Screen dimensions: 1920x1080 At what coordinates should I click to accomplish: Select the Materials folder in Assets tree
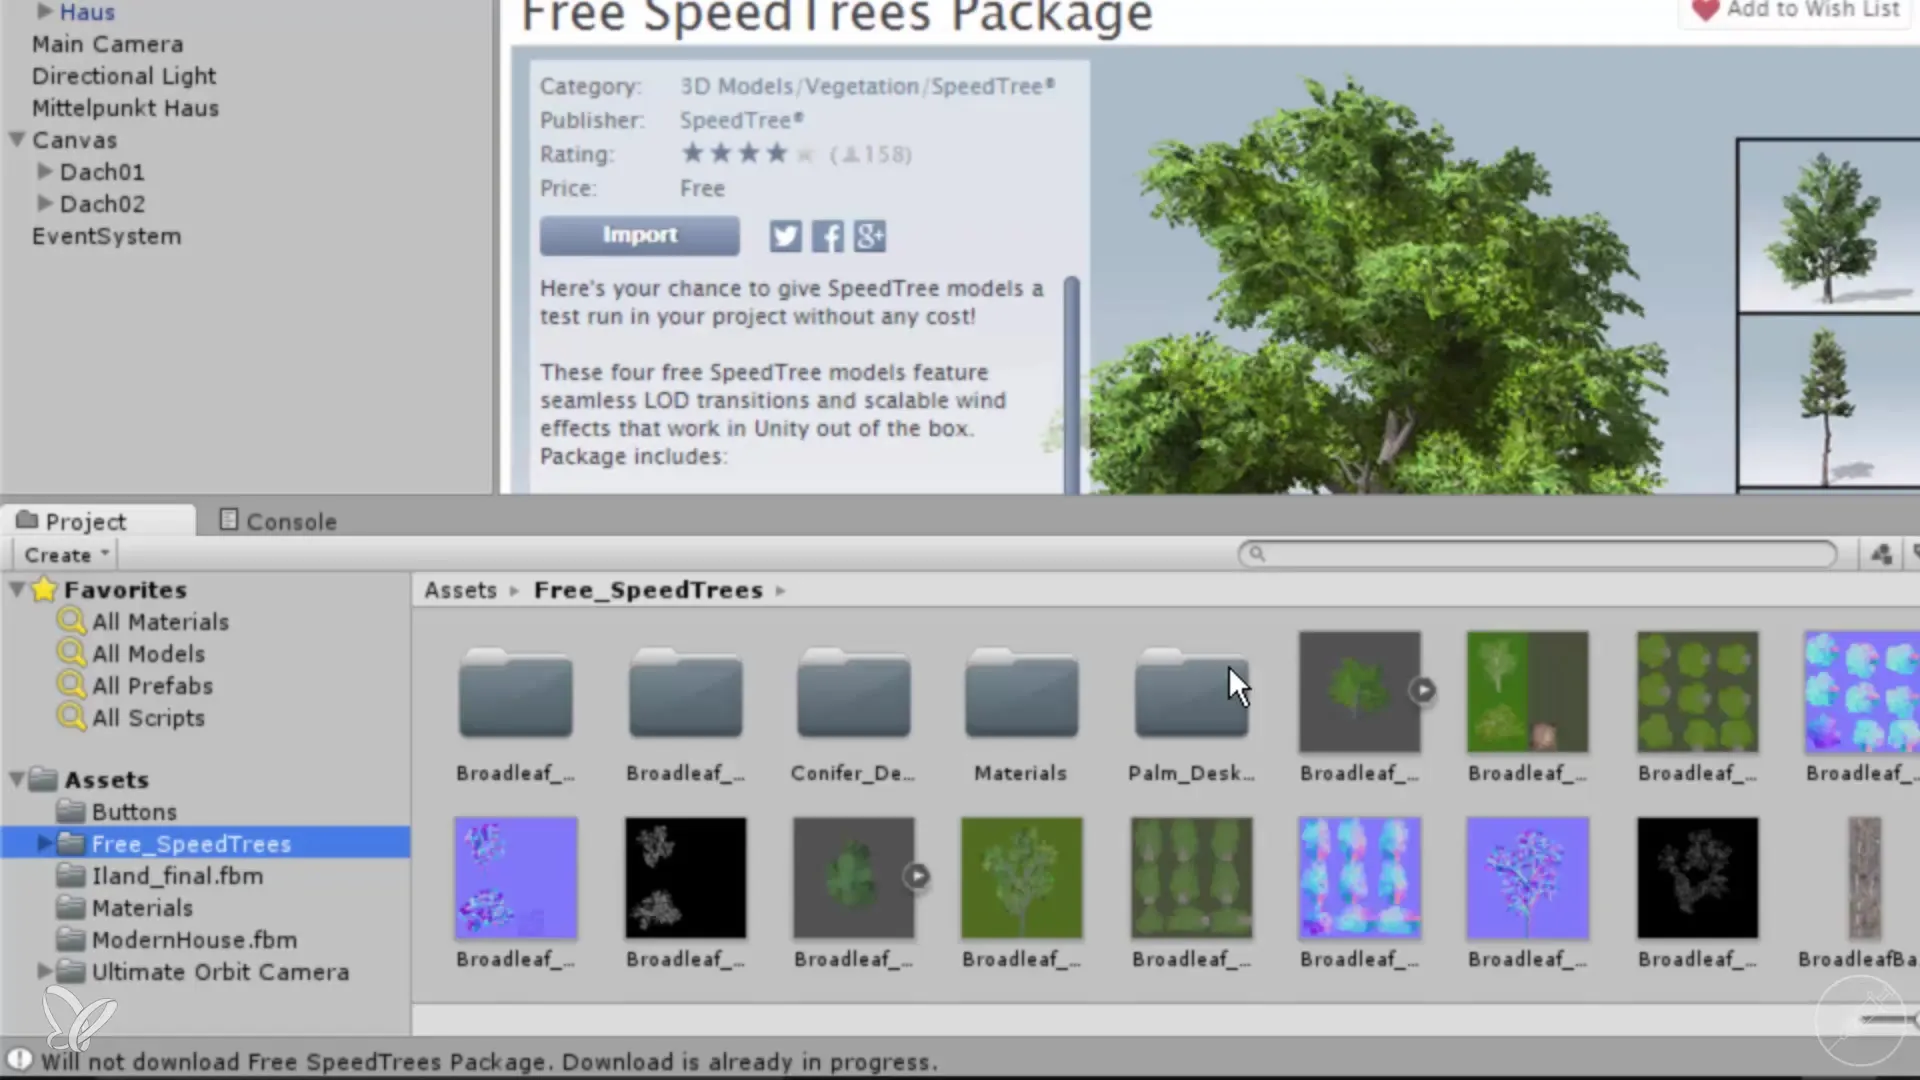(142, 908)
